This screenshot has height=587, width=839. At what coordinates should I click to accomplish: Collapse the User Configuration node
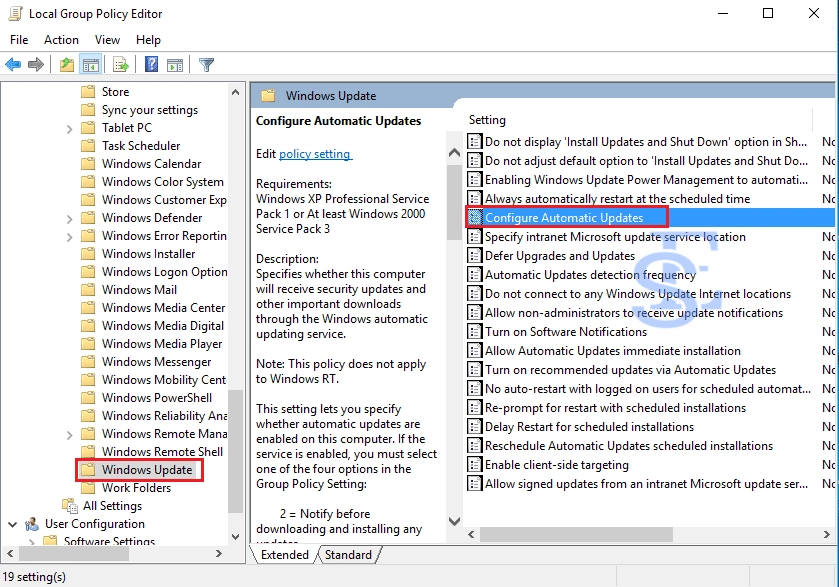click(x=12, y=524)
